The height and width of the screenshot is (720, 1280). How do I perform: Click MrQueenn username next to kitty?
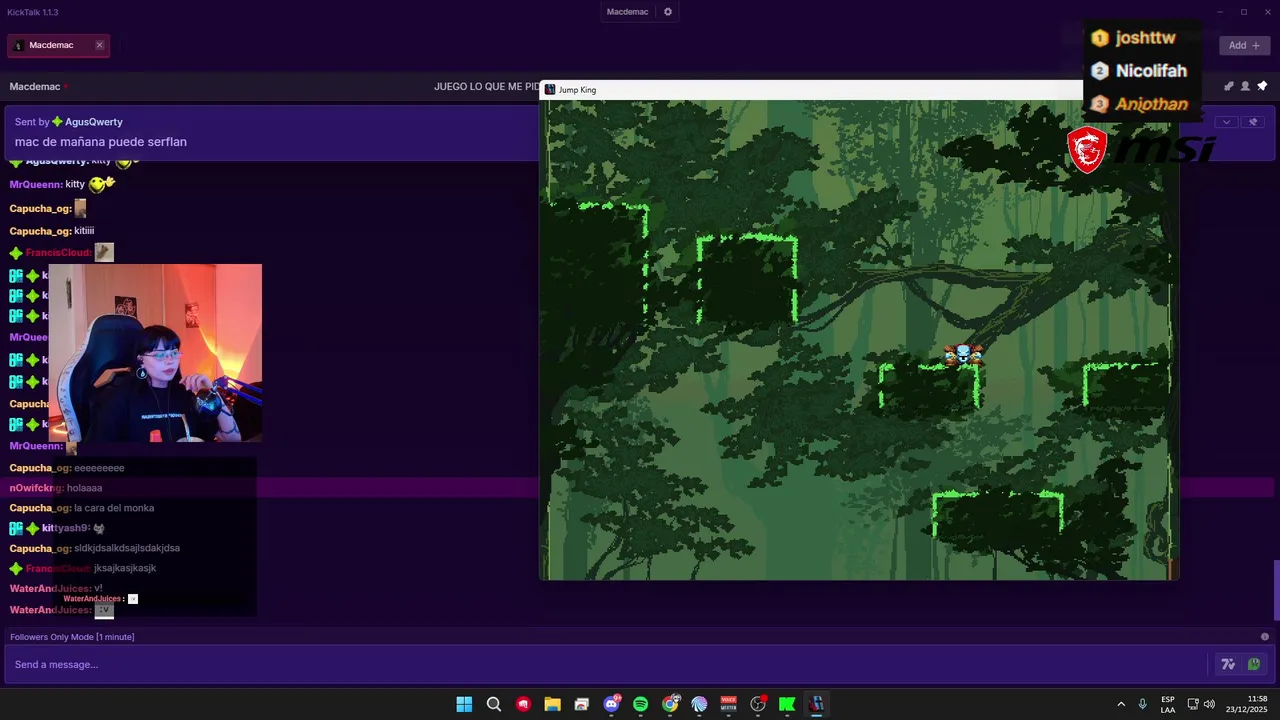point(35,184)
